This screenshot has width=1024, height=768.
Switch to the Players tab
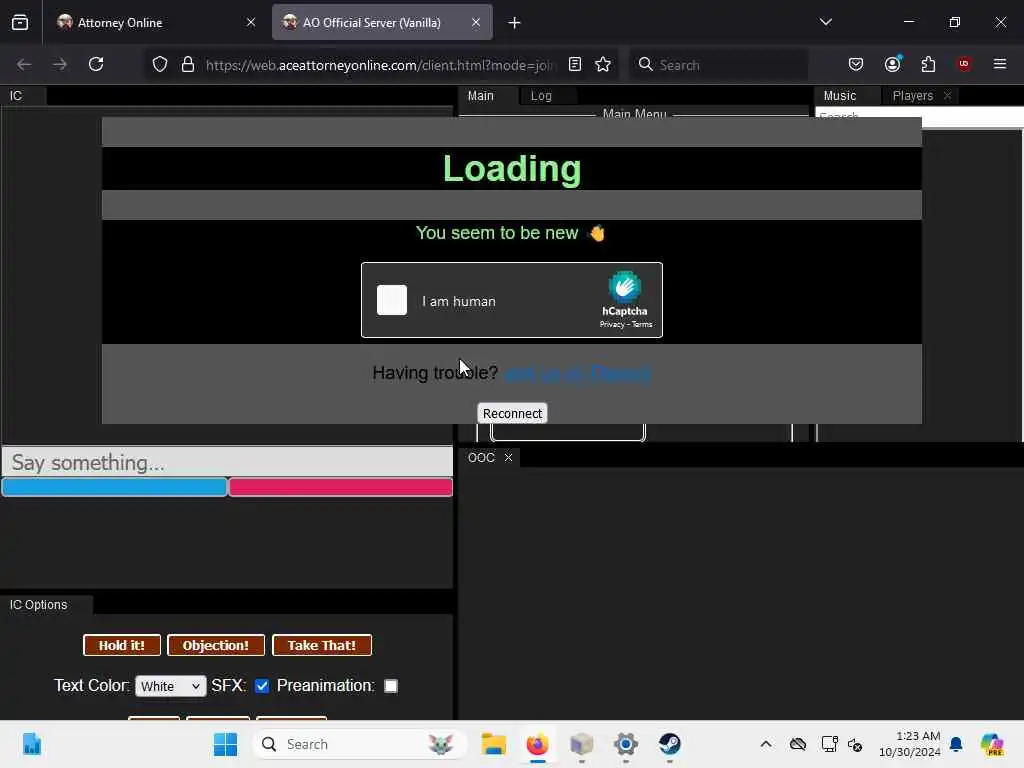coord(912,96)
